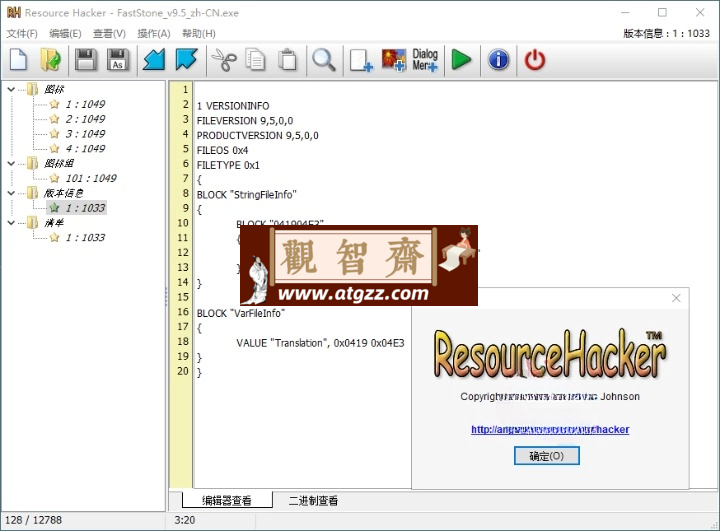
Task: Open the 文件(F) menu
Action: [22, 34]
